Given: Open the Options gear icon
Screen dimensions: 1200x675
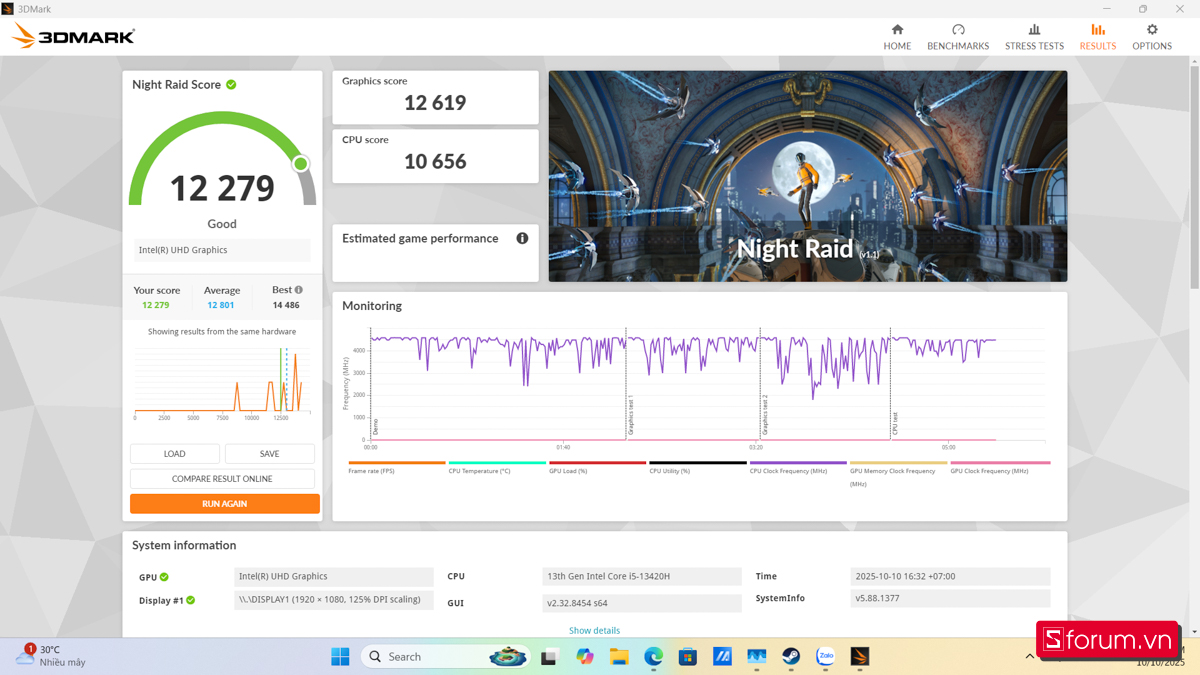Looking at the screenshot, I should 1152,30.
